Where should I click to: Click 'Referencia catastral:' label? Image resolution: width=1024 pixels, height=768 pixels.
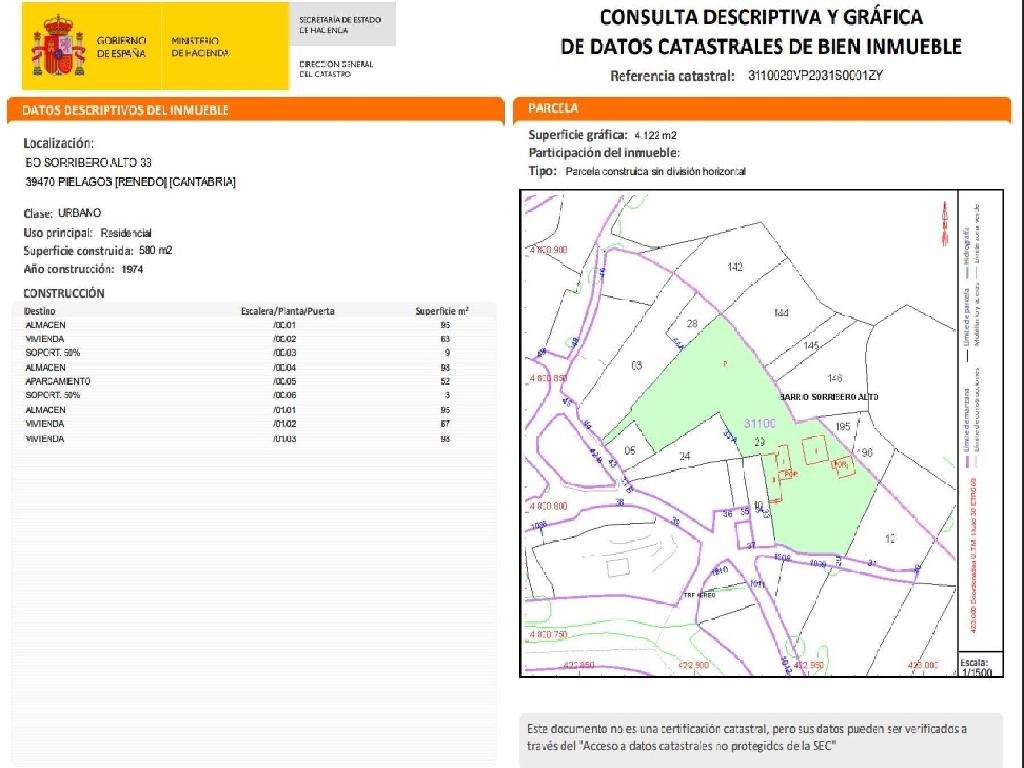(673, 76)
